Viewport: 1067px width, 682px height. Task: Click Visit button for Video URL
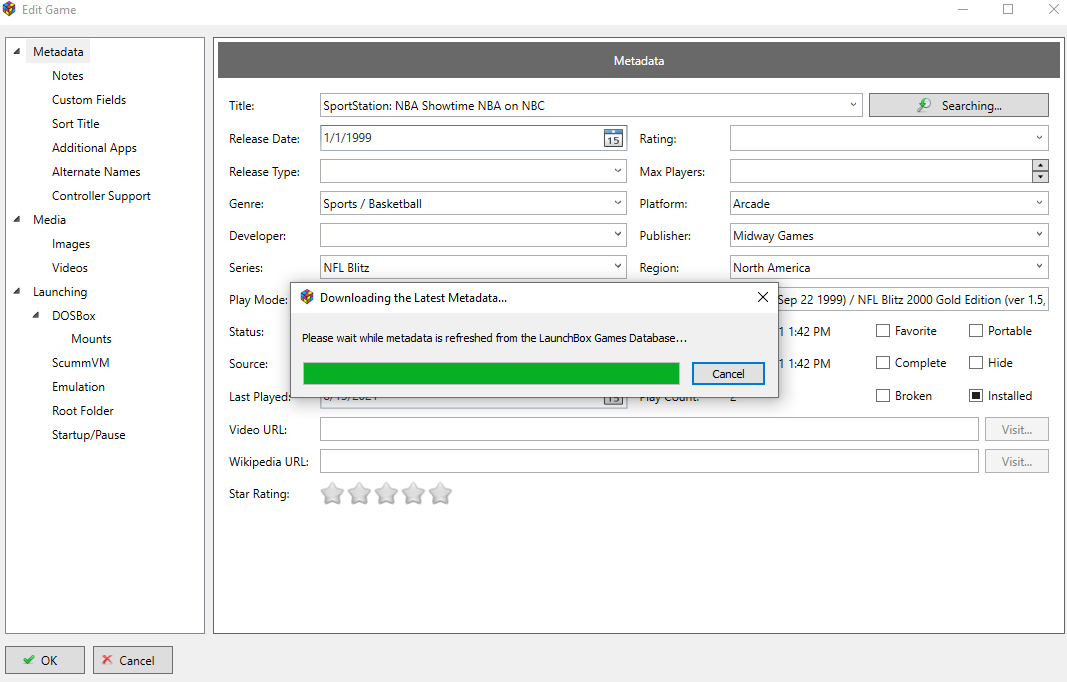coord(1017,429)
